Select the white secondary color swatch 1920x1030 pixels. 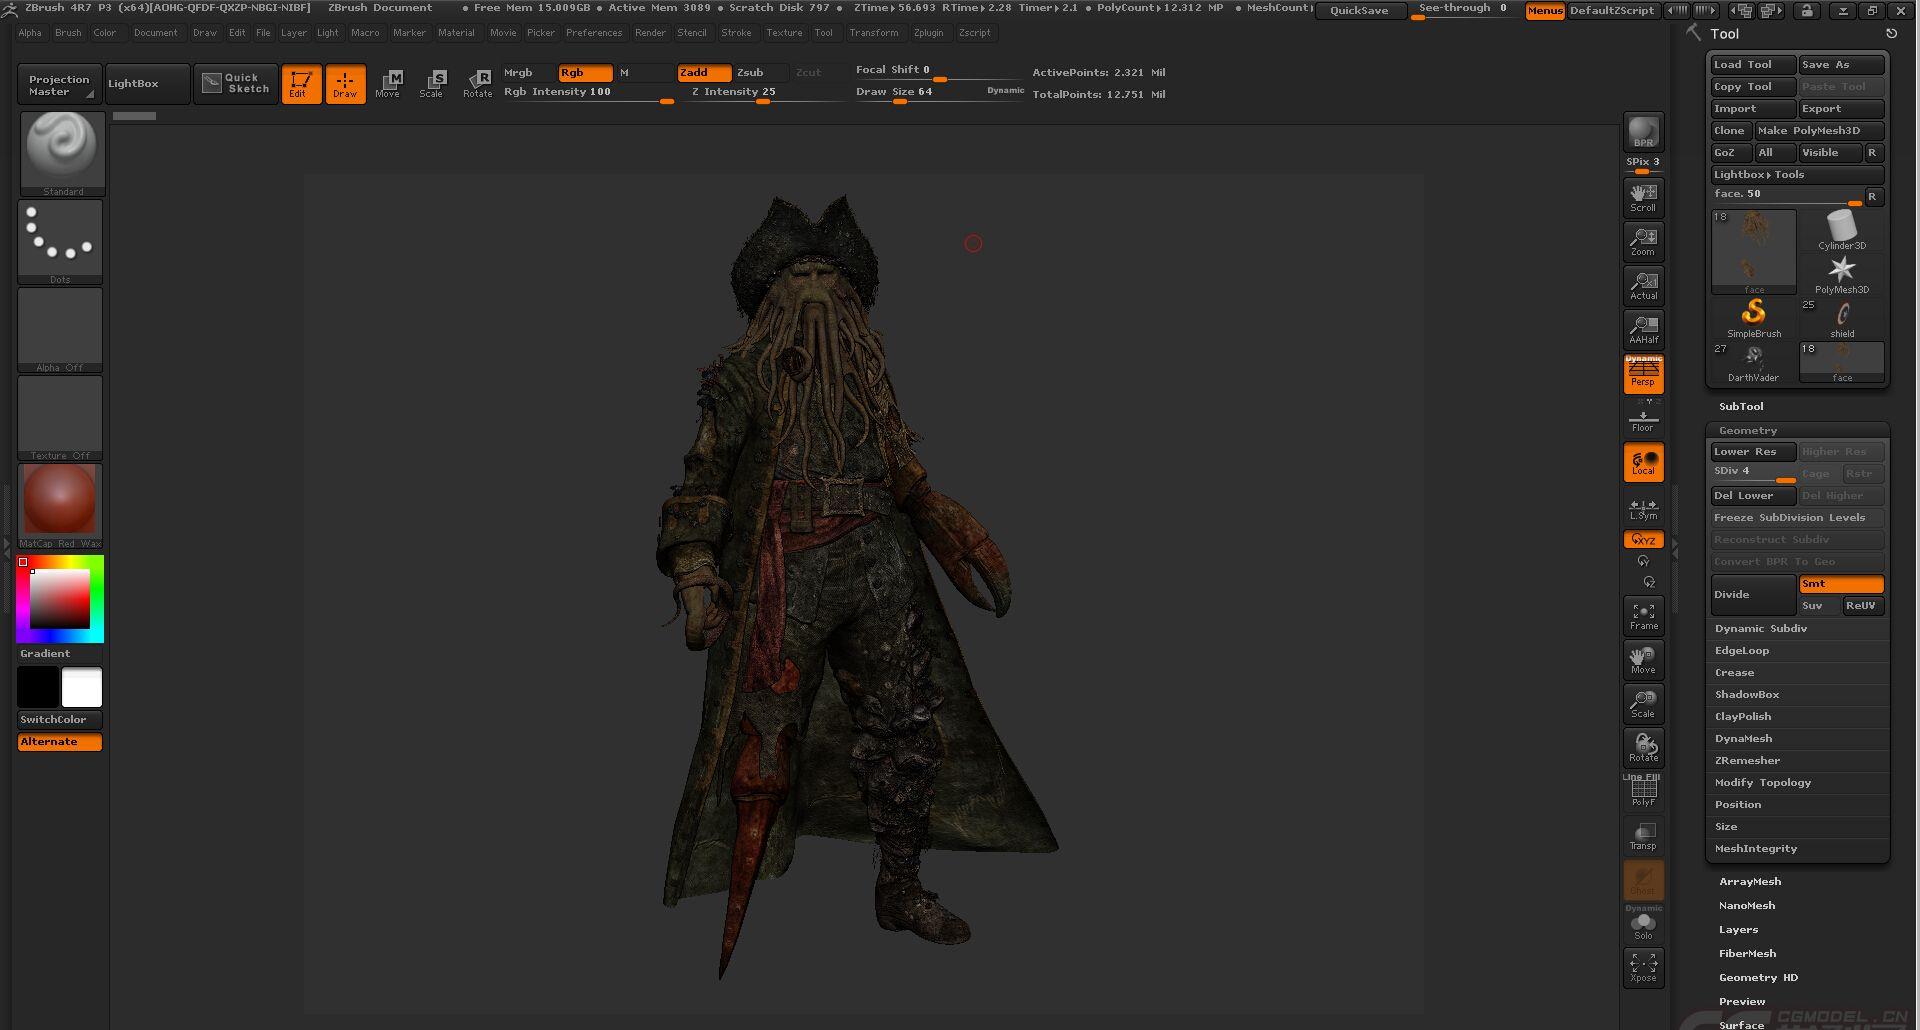point(82,688)
